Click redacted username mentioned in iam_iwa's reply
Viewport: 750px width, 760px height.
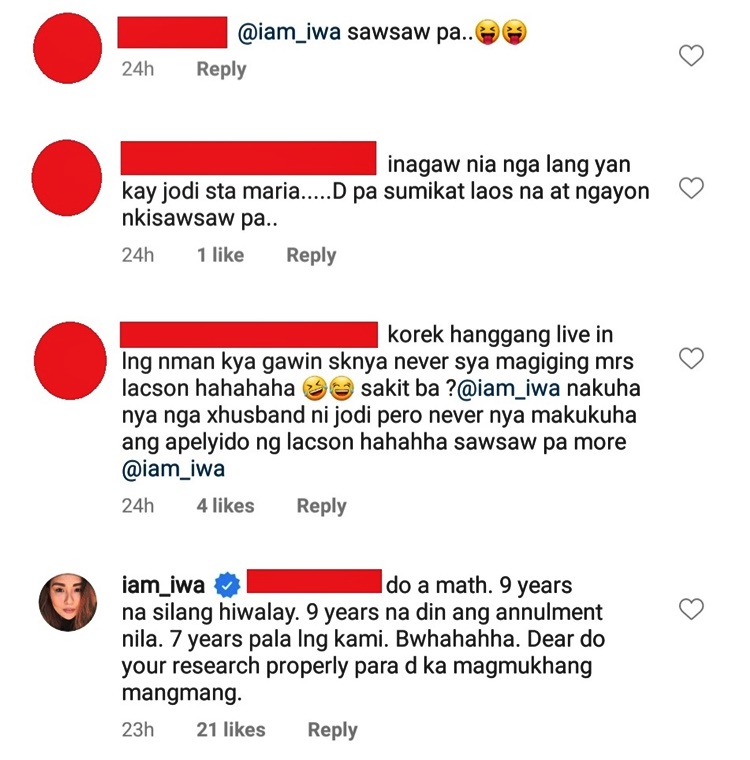(314, 581)
